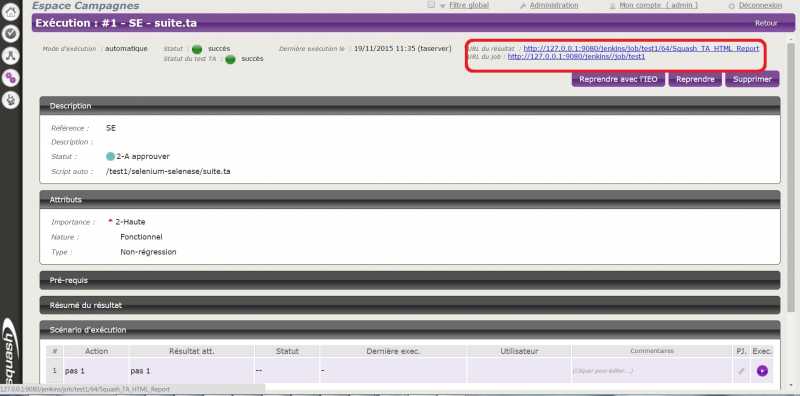Open the Requirements workspace checkmark icon
The image size is (800, 396).
[10, 34]
